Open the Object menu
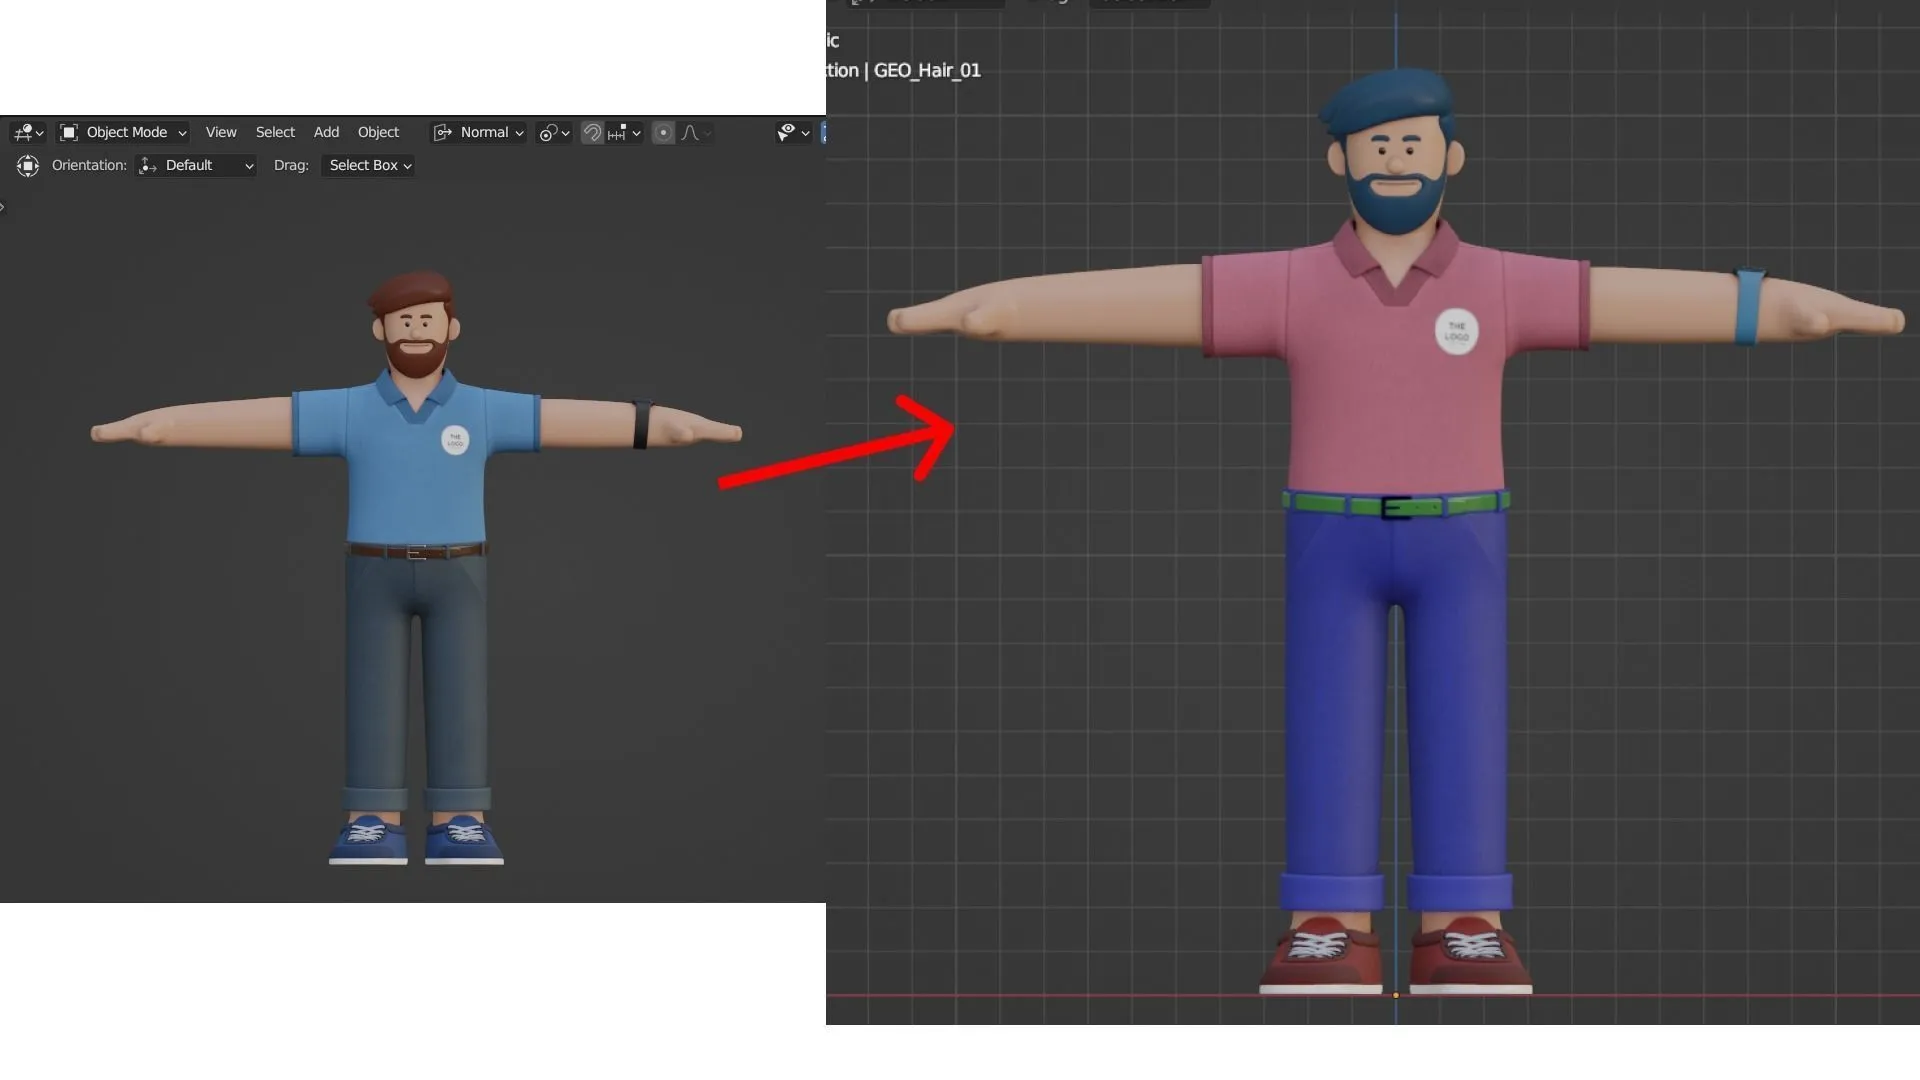The height and width of the screenshot is (1080, 1920). [378, 132]
